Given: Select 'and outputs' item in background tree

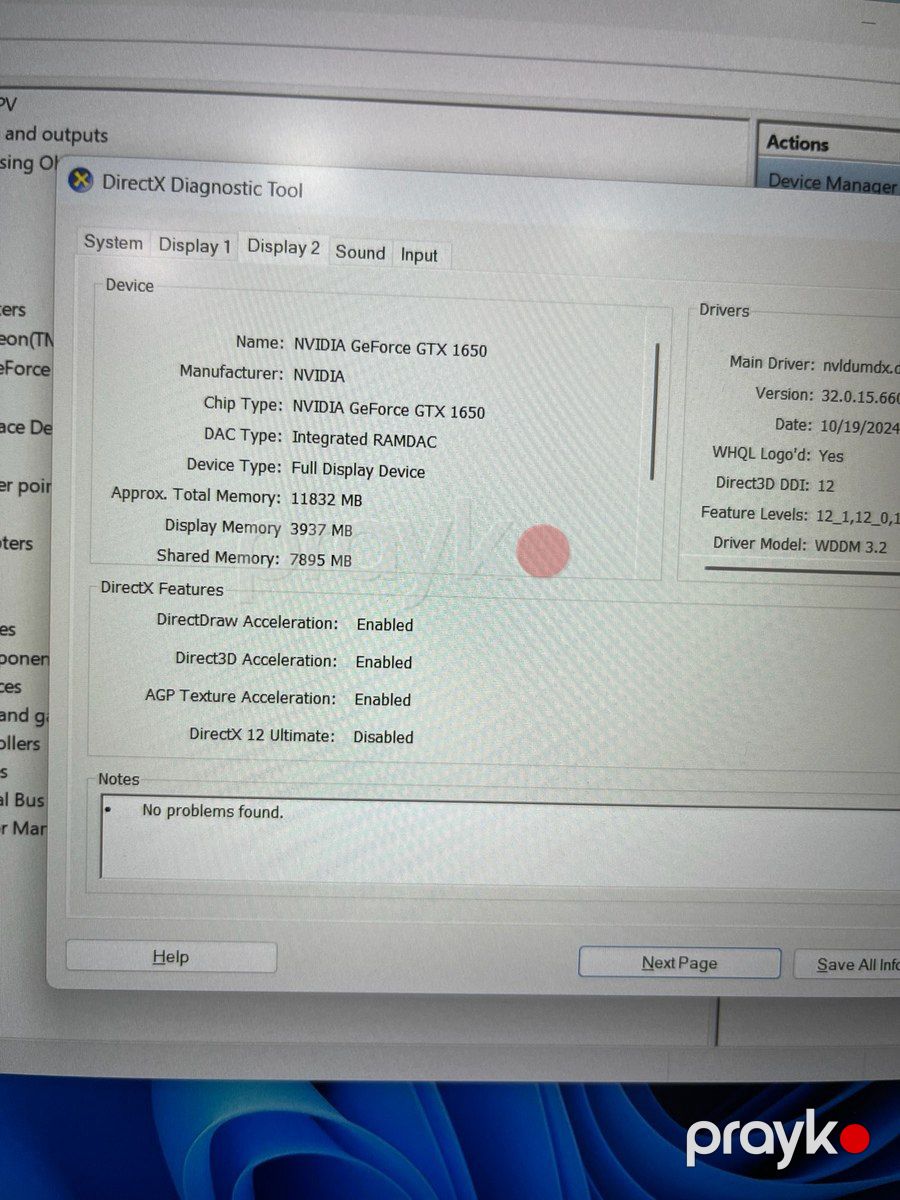Looking at the screenshot, I should pos(55,134).
